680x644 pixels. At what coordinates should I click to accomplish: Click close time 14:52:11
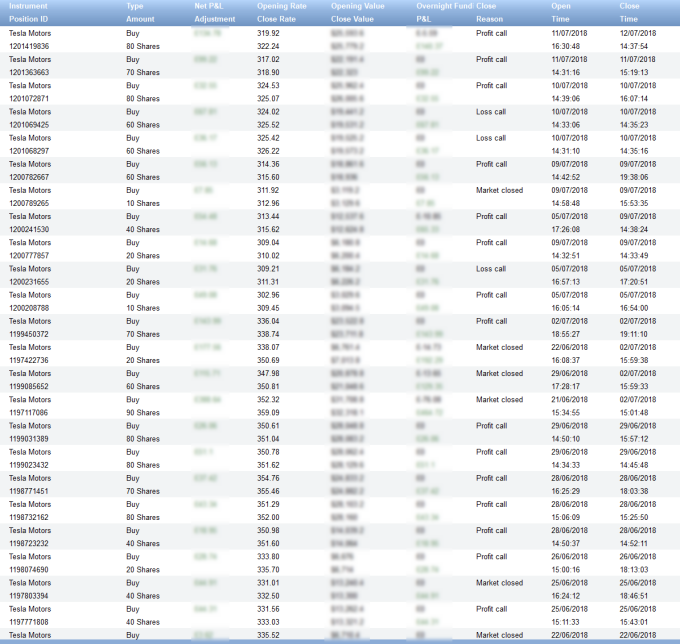coord(634,543)
